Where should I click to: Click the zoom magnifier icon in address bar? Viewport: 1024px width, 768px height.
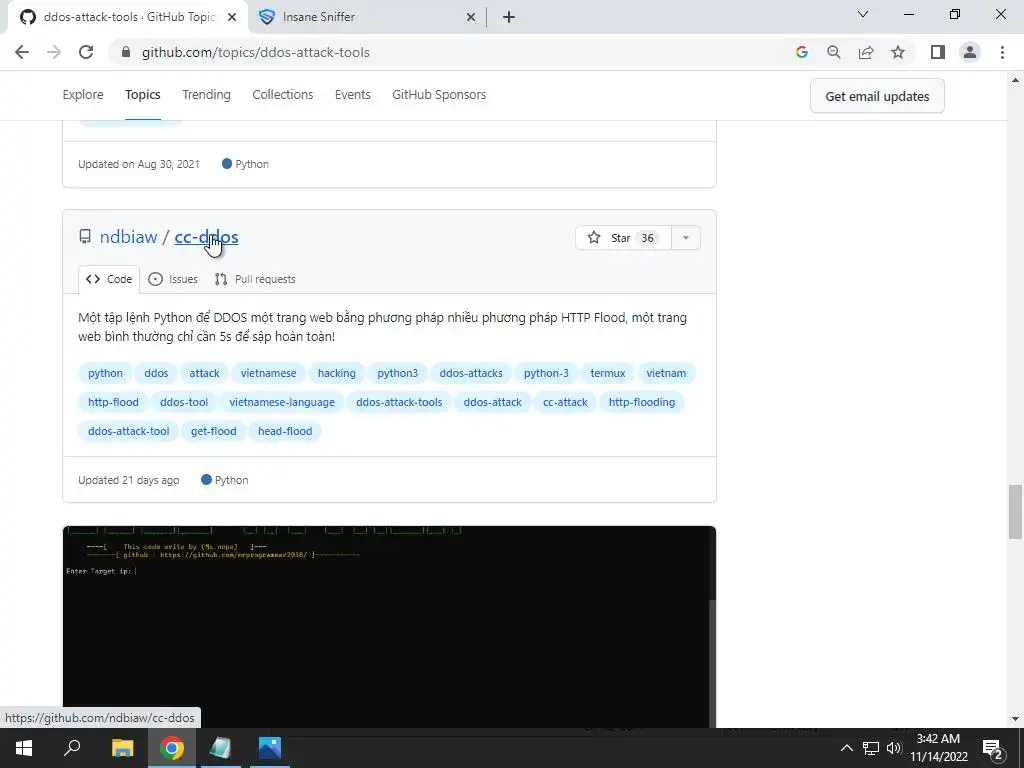point(833,52)
